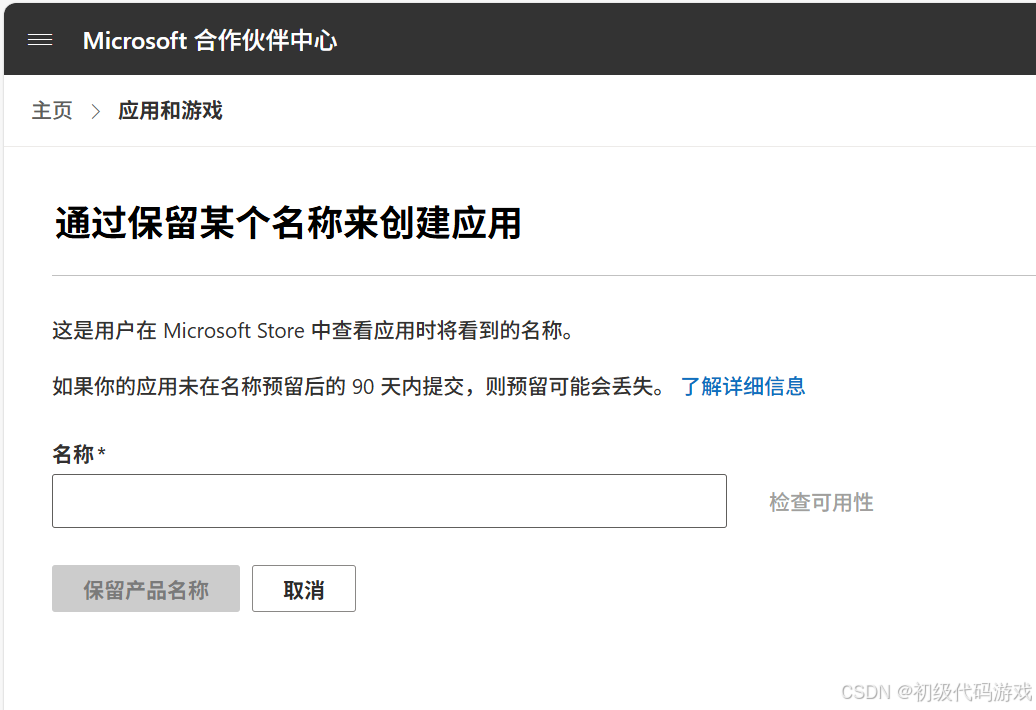Open the 了解详细信息 link

click(x=743, y=386)
